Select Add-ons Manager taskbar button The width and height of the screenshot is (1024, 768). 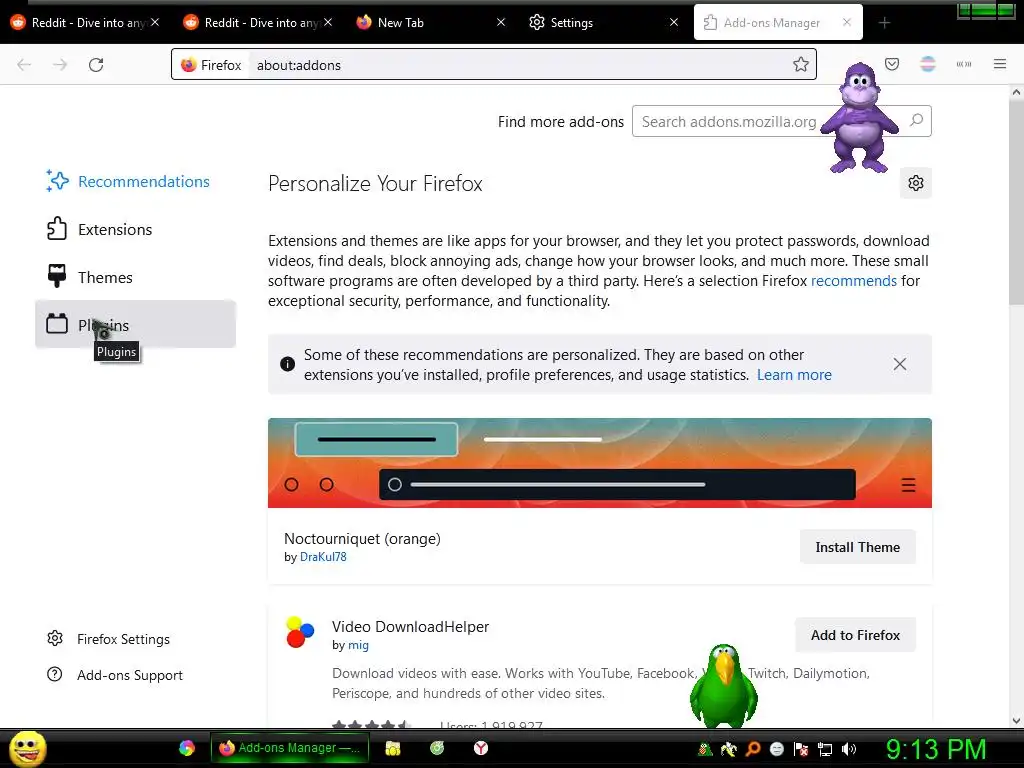pos(289,748)
